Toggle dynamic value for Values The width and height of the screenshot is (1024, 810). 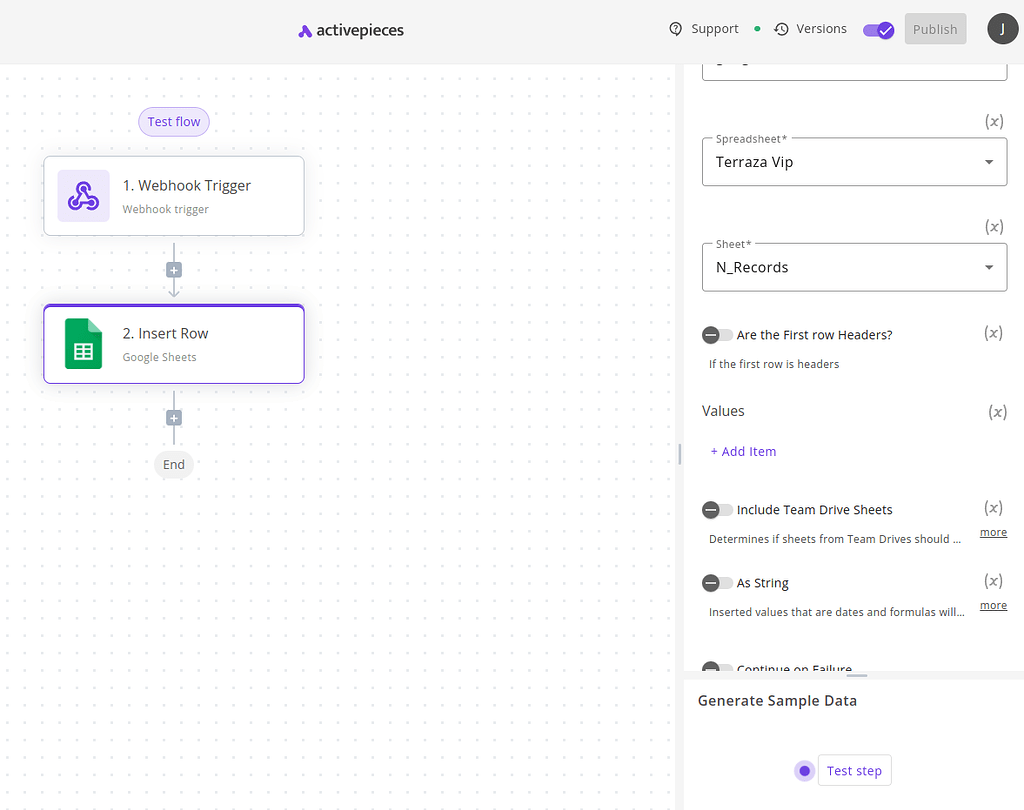click(997, 412)
